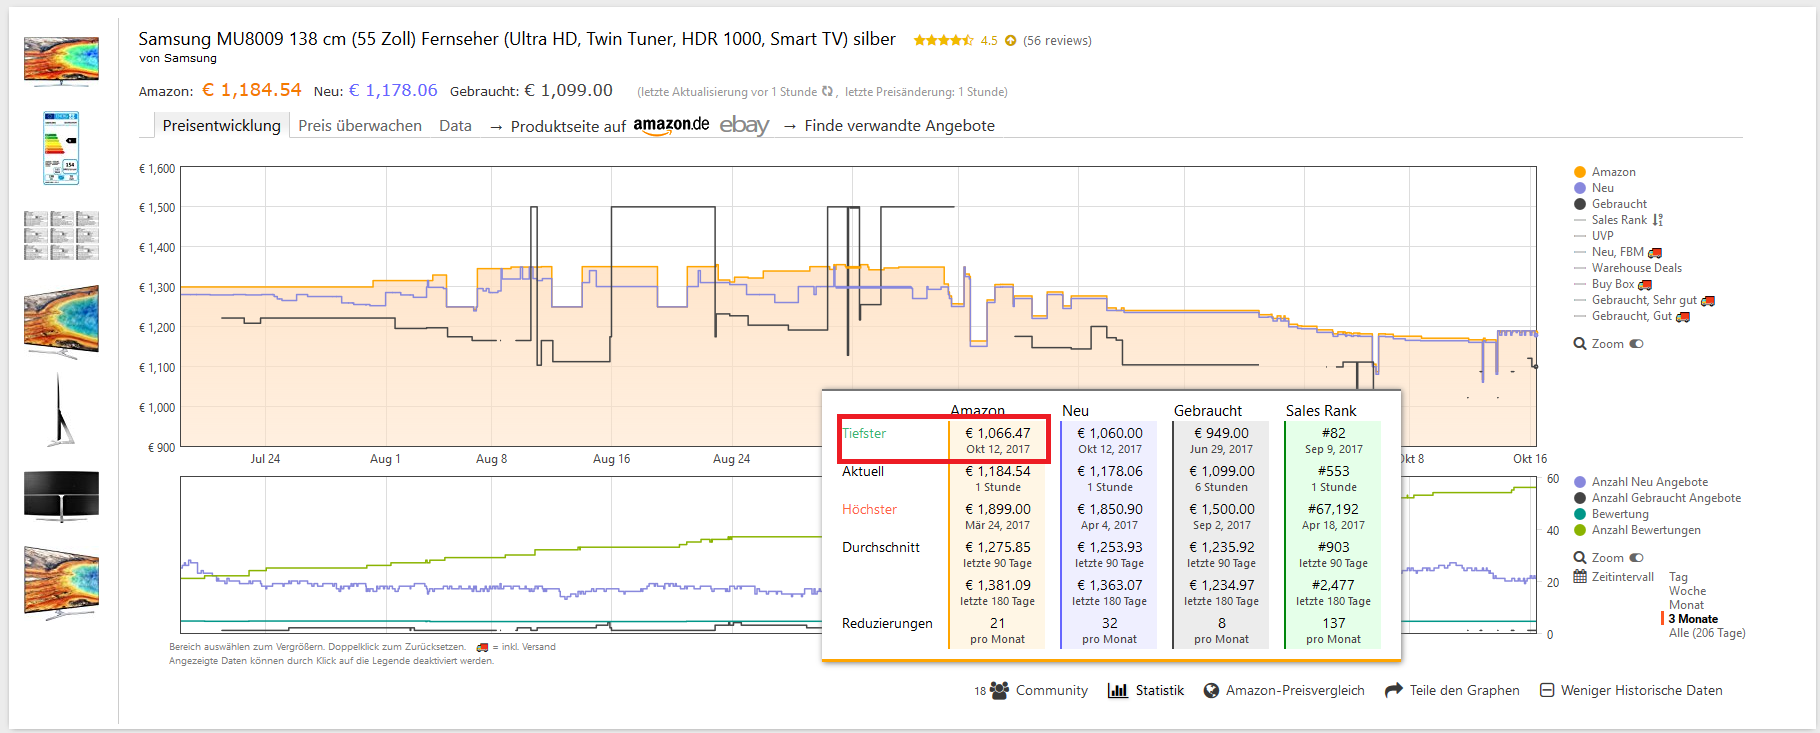This screenshot has height=733, width=1820.
Task: Select the spec sheets grid thumbnail
Action: [x=61, y=235]
